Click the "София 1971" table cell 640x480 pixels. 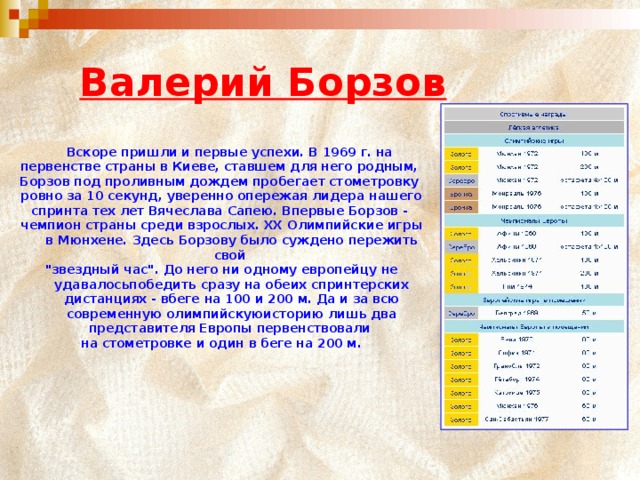point(517,353)
